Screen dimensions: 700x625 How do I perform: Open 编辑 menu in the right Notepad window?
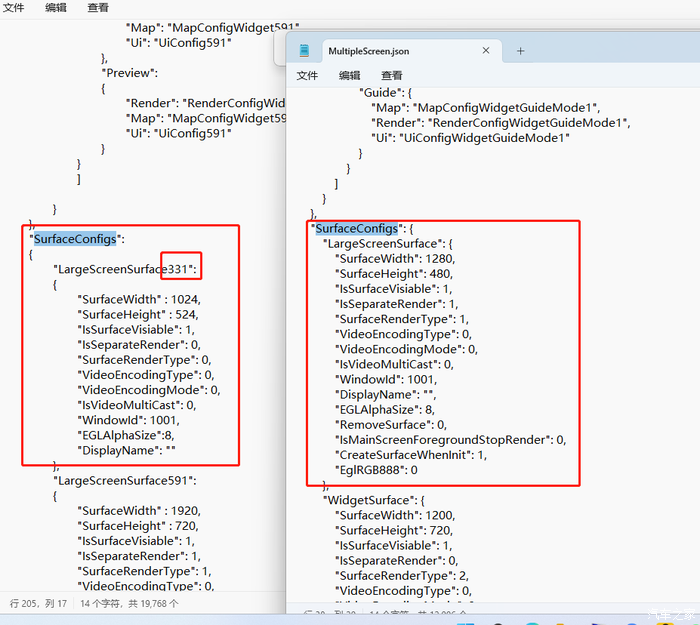(349, 75)
